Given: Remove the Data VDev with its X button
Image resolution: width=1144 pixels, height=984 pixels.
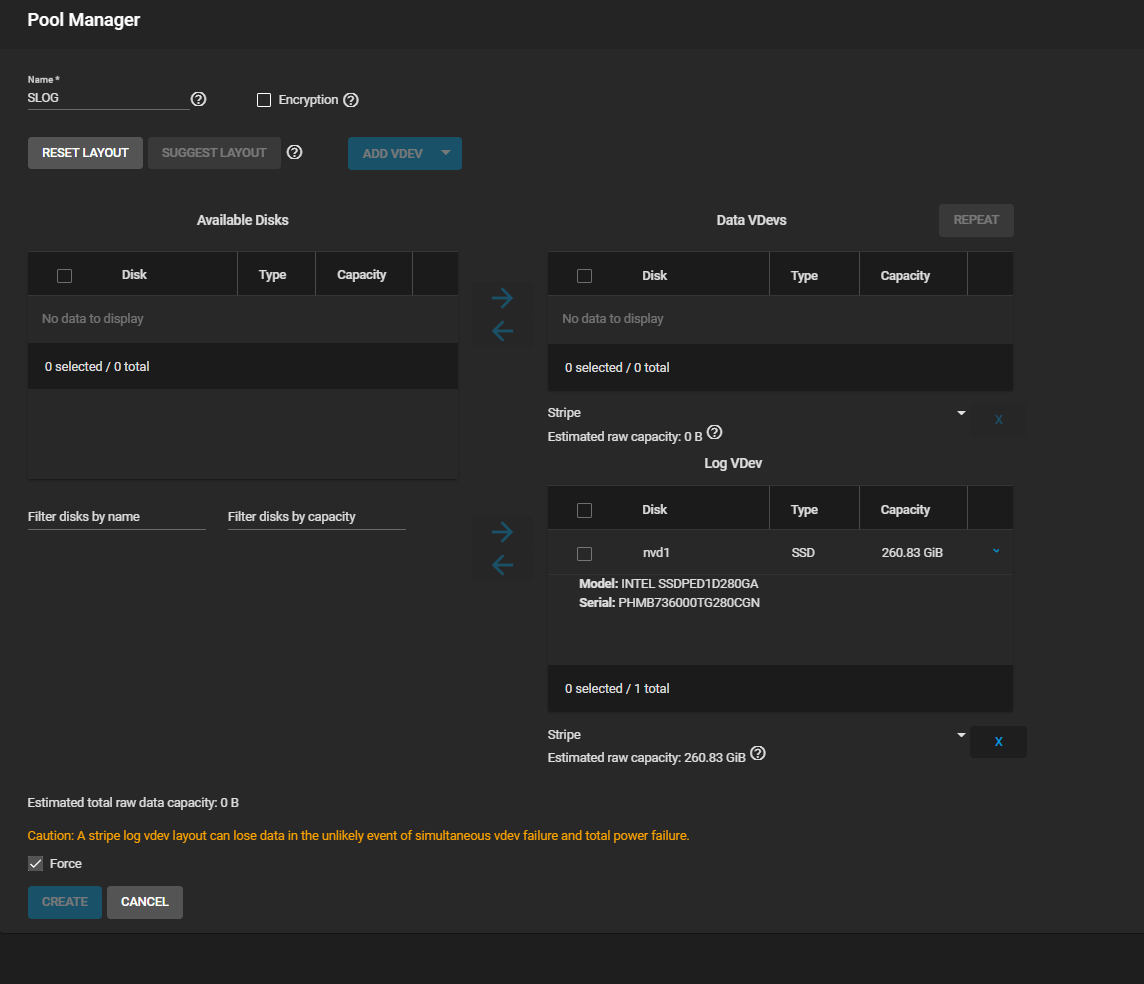Looking at the screenshot, I should [x=998, y=420].
